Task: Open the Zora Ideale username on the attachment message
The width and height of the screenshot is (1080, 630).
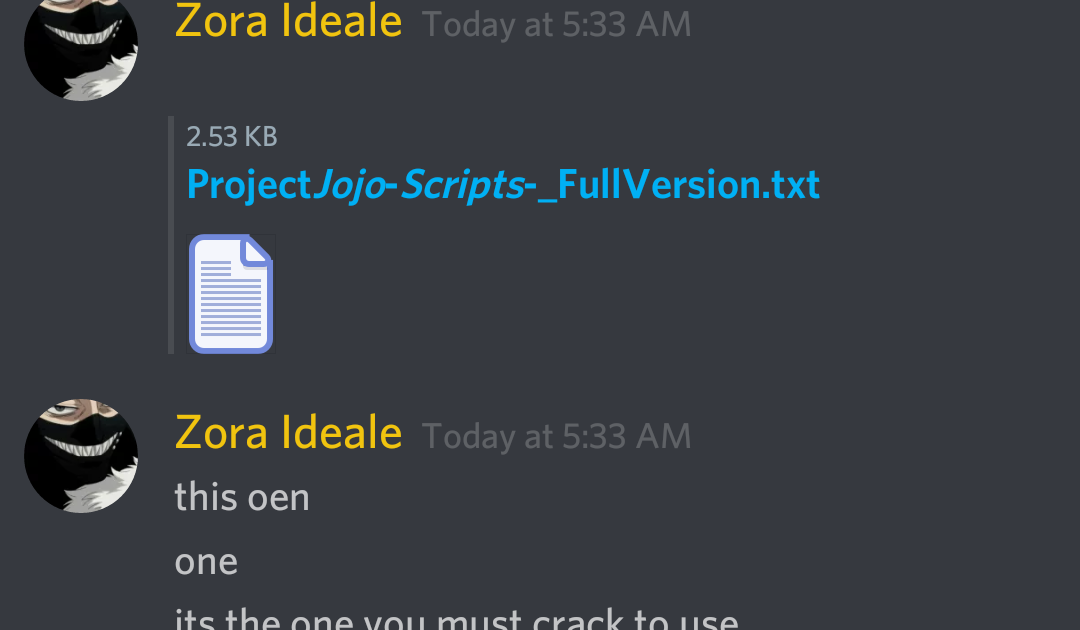Action: click(289, 21)
